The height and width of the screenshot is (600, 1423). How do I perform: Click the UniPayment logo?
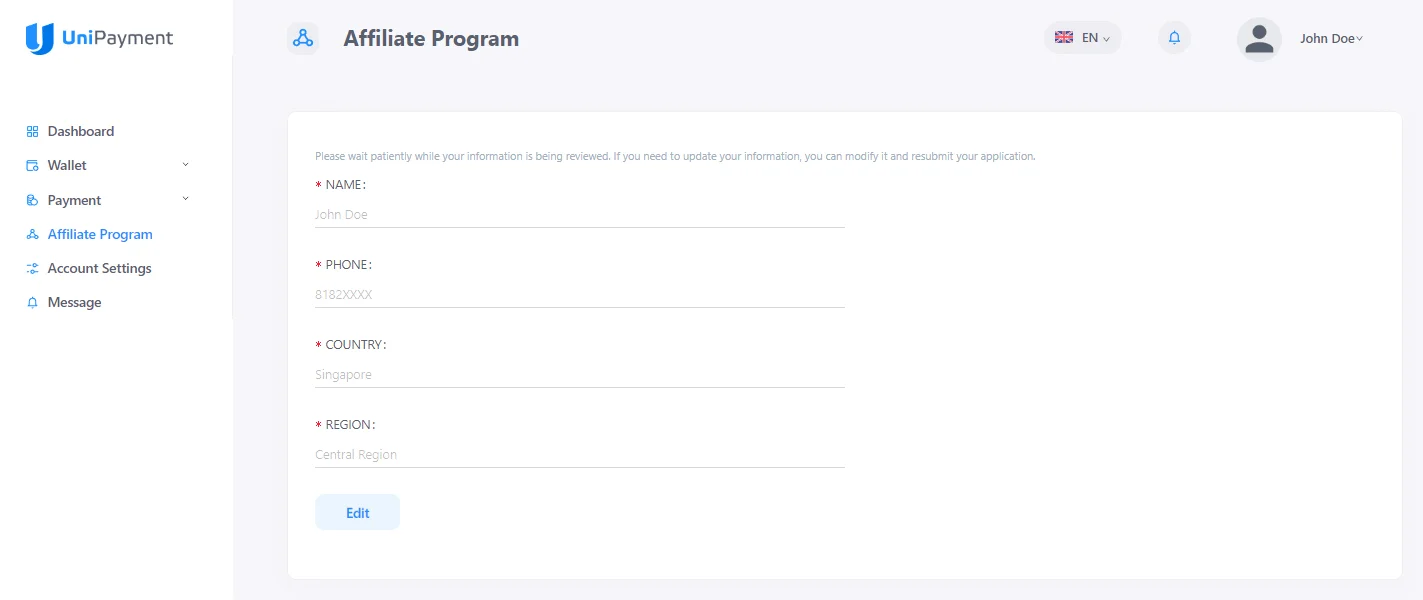(x=97, y=38)
